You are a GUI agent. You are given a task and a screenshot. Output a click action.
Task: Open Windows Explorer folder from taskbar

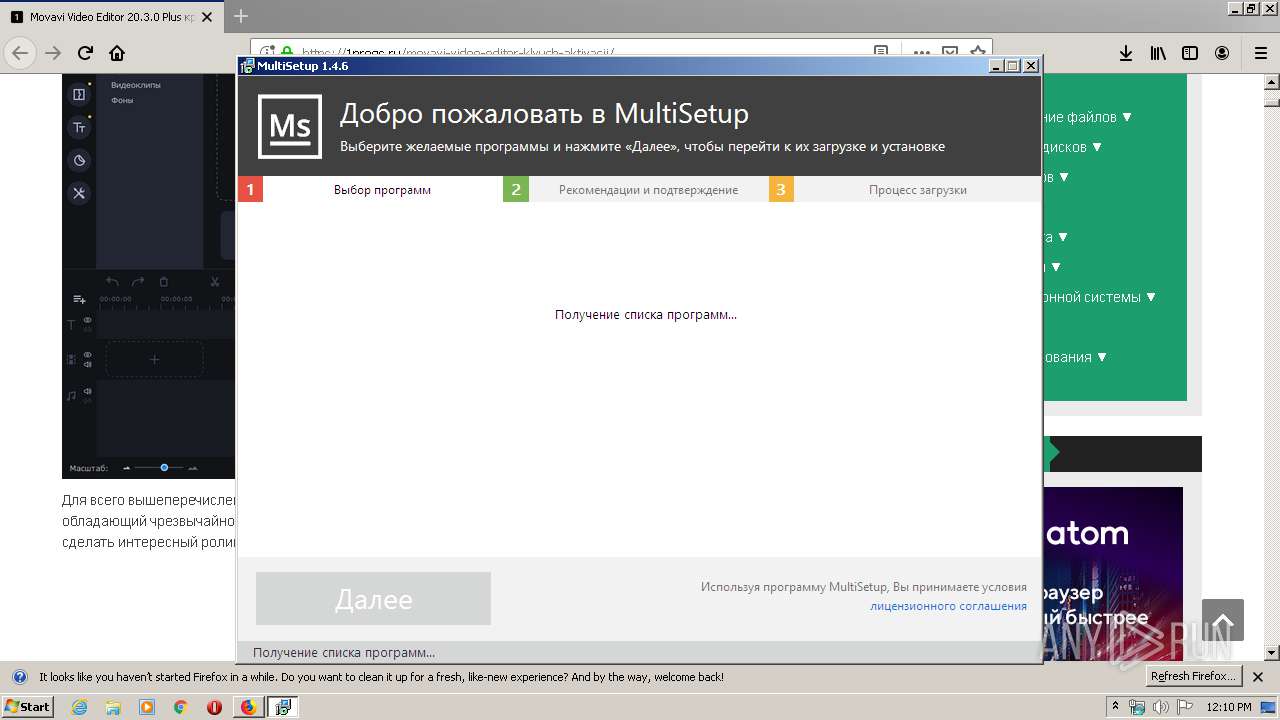click(x=113, y=707)
